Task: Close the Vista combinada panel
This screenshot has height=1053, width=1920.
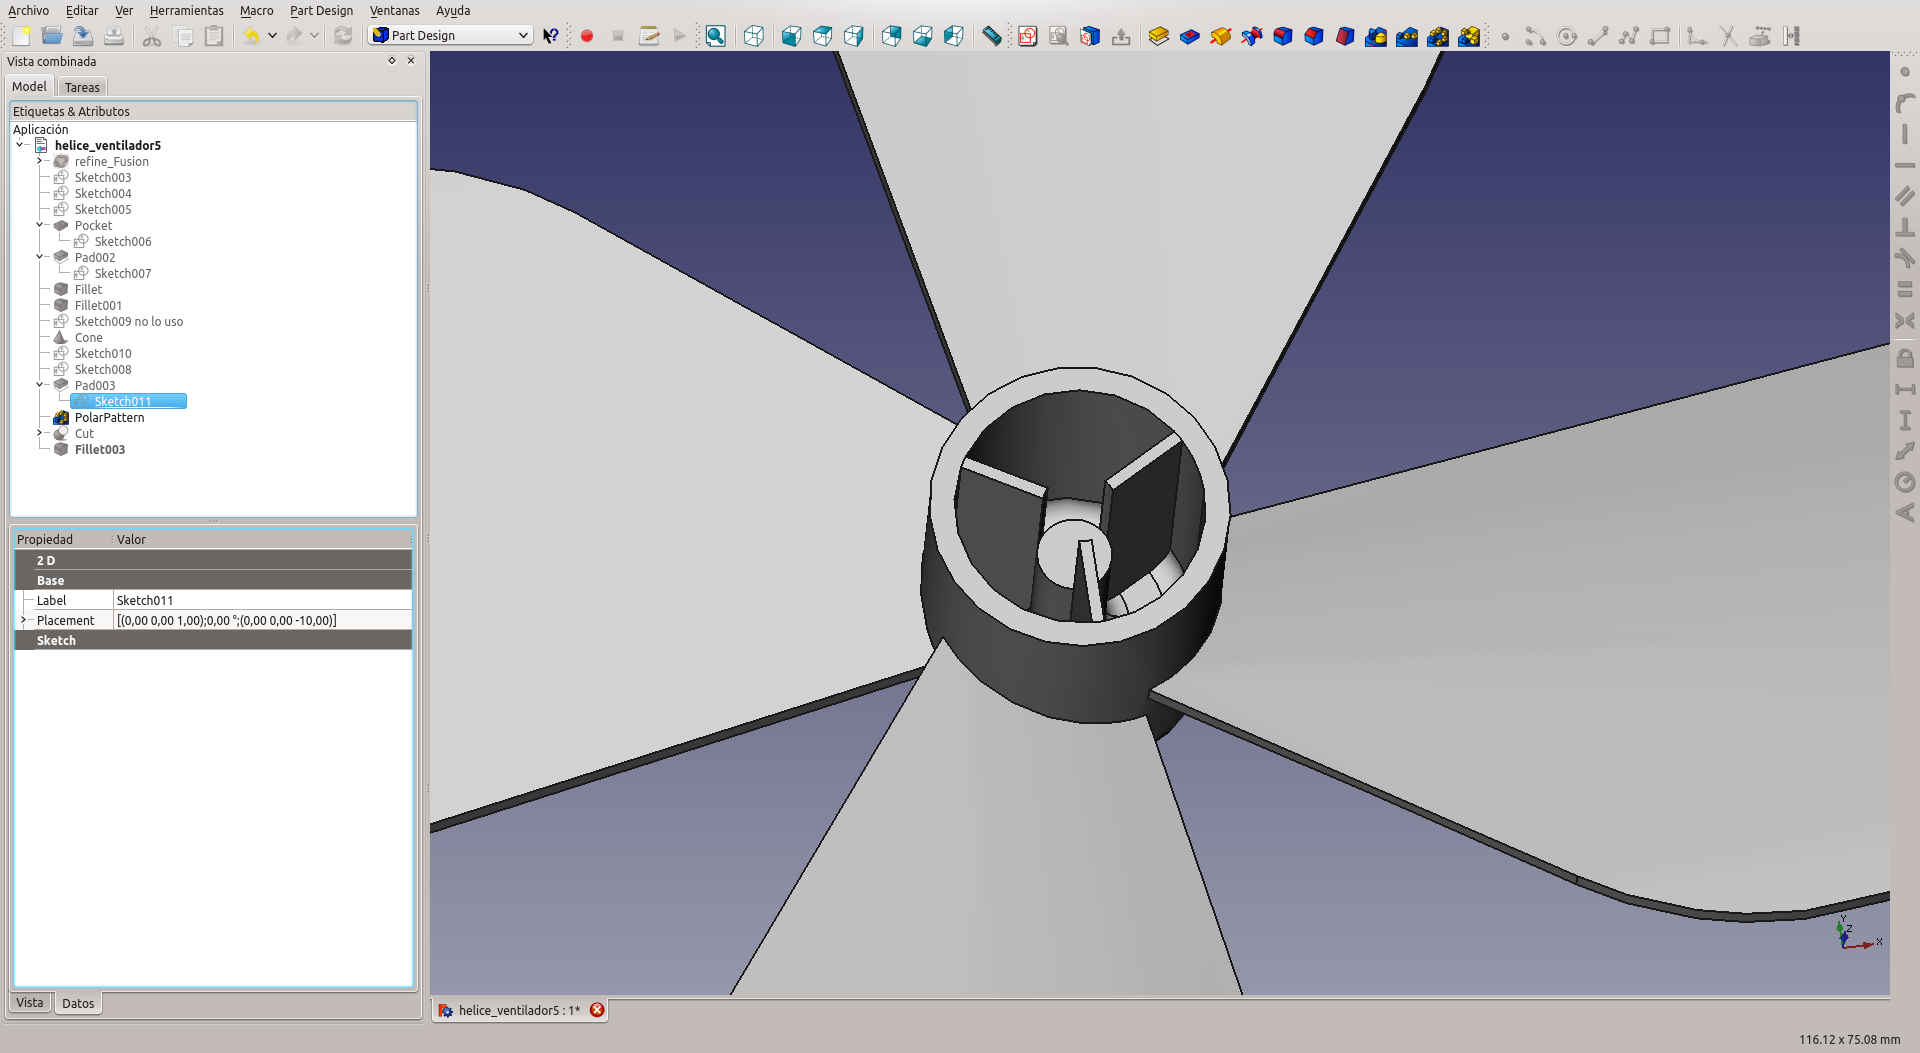Action: (x=411, y=61)
